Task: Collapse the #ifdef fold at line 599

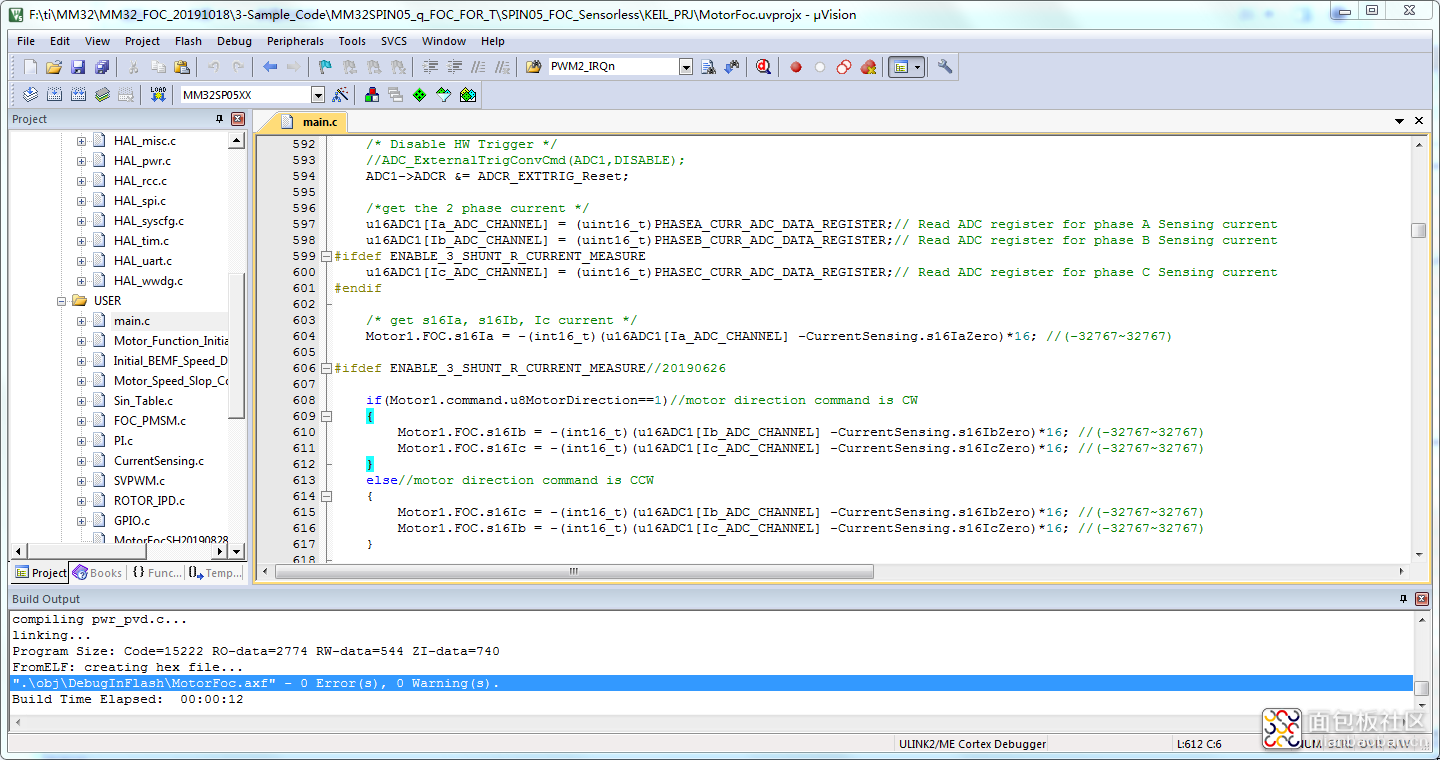Action: point(326,256)
